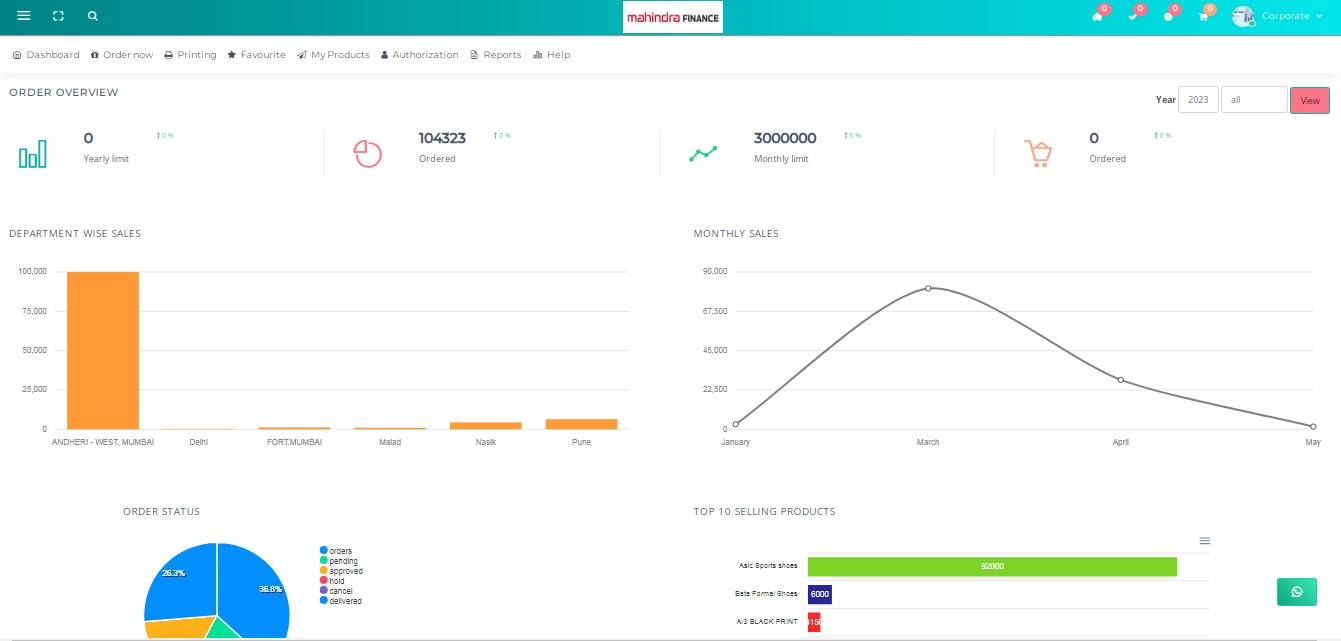The width and height of the screenshot is (1341, 641).
Task: Open the Favourite menu item
Action: click(257, 55)
